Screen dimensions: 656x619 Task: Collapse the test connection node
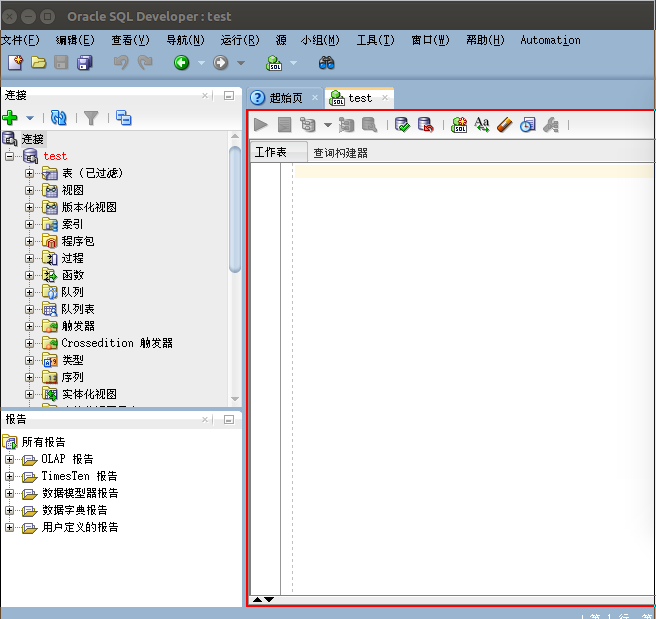point(9,156)
